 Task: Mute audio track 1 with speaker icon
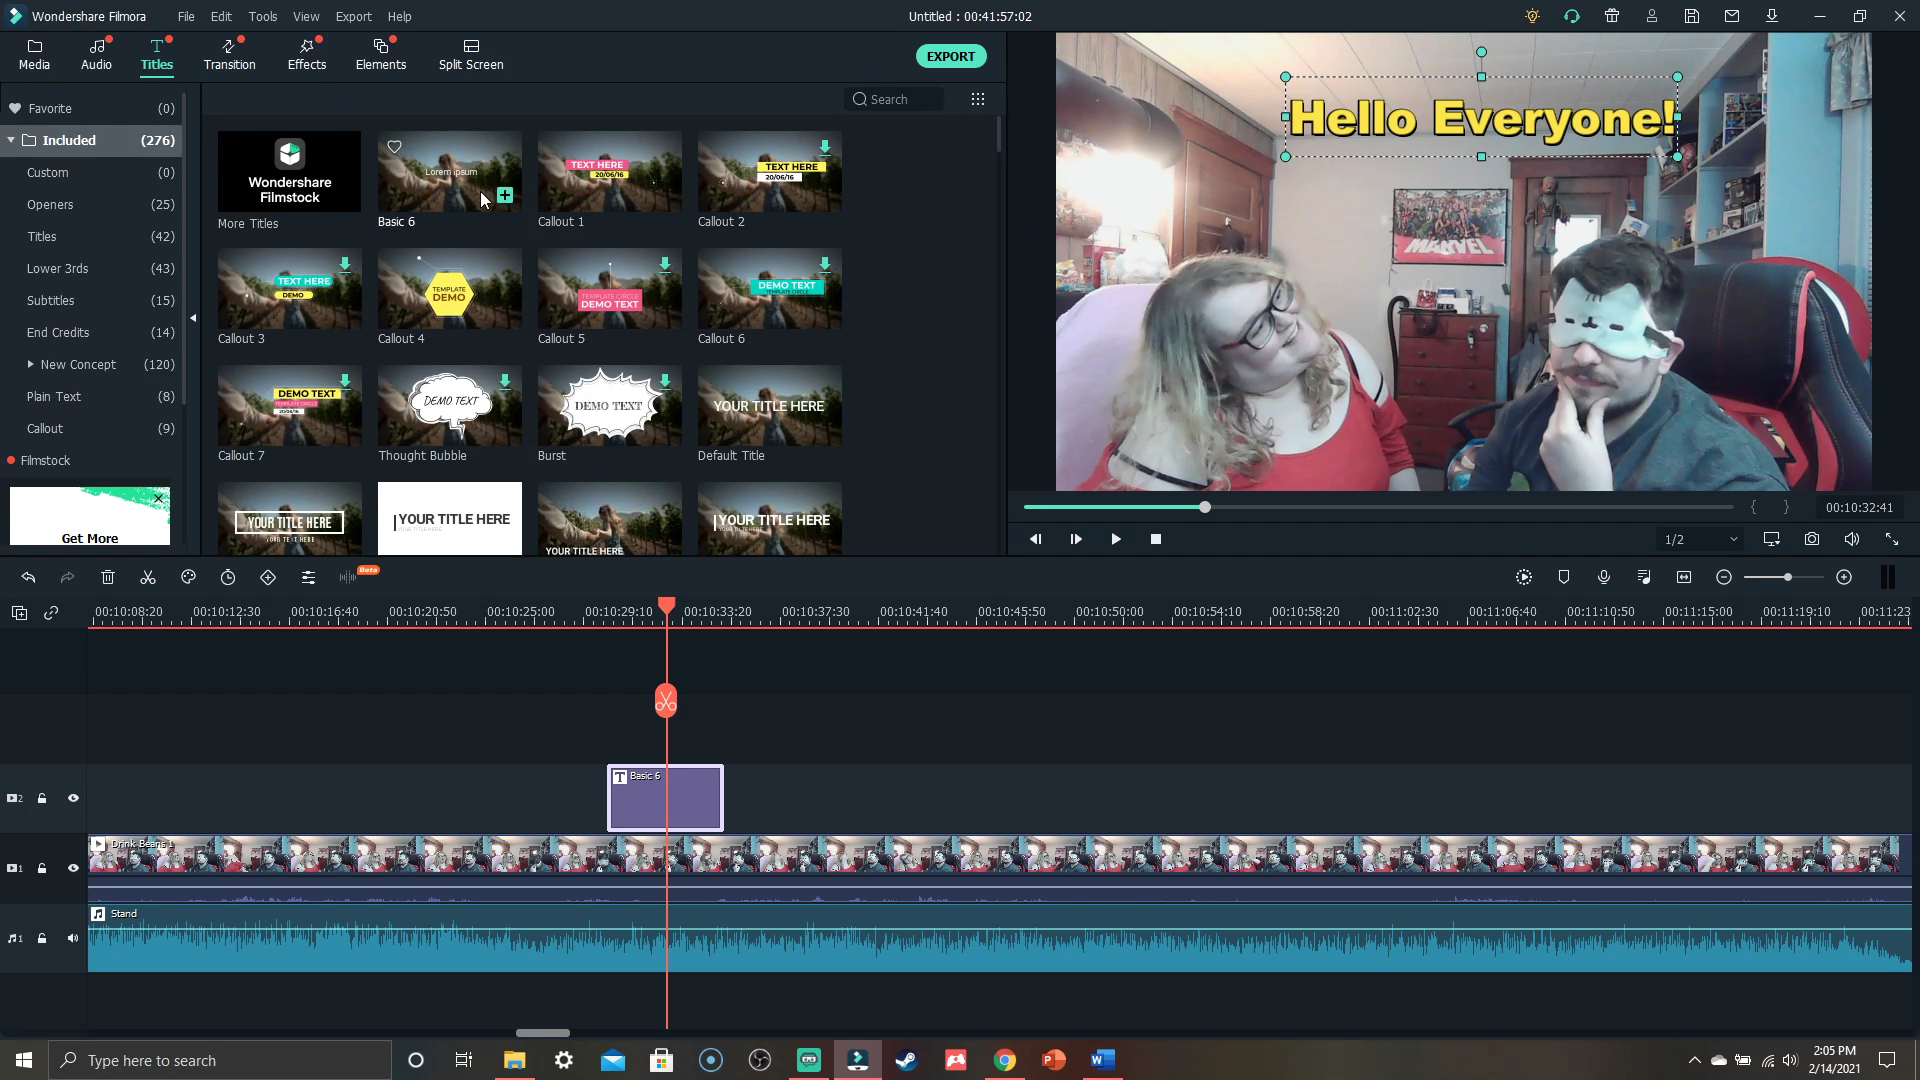73,938
